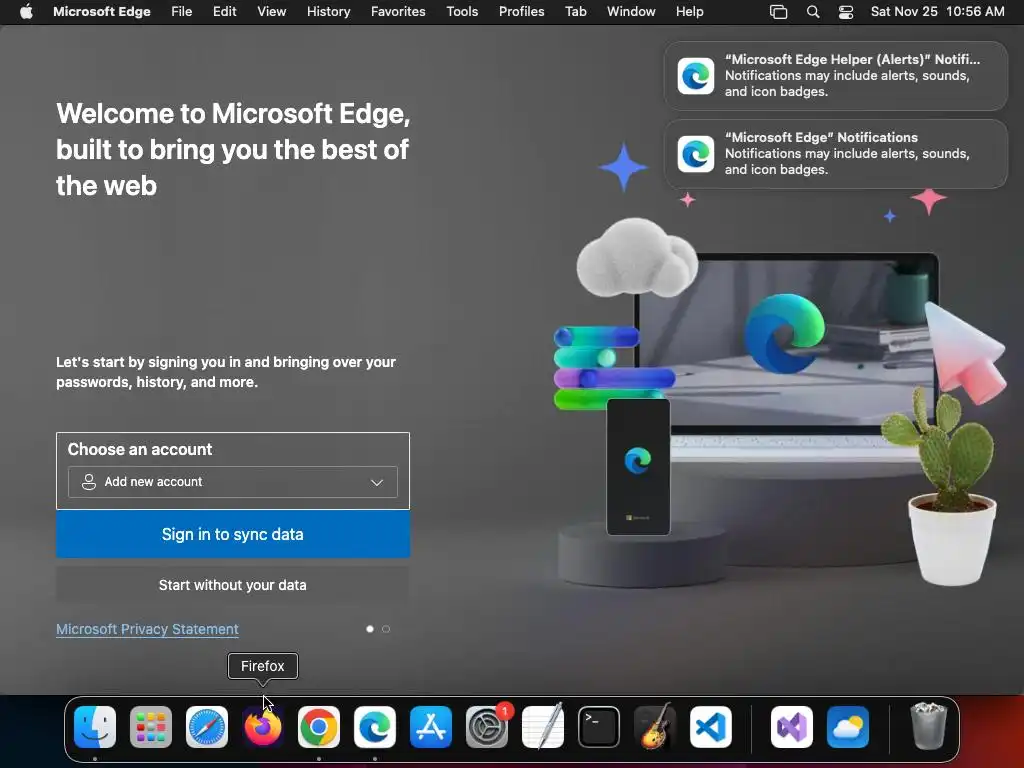Viewport: 1024px width, 768px height.
Task: Open Google Chrome from the dock
Action: pyautogui.click(x=319, y=727)
